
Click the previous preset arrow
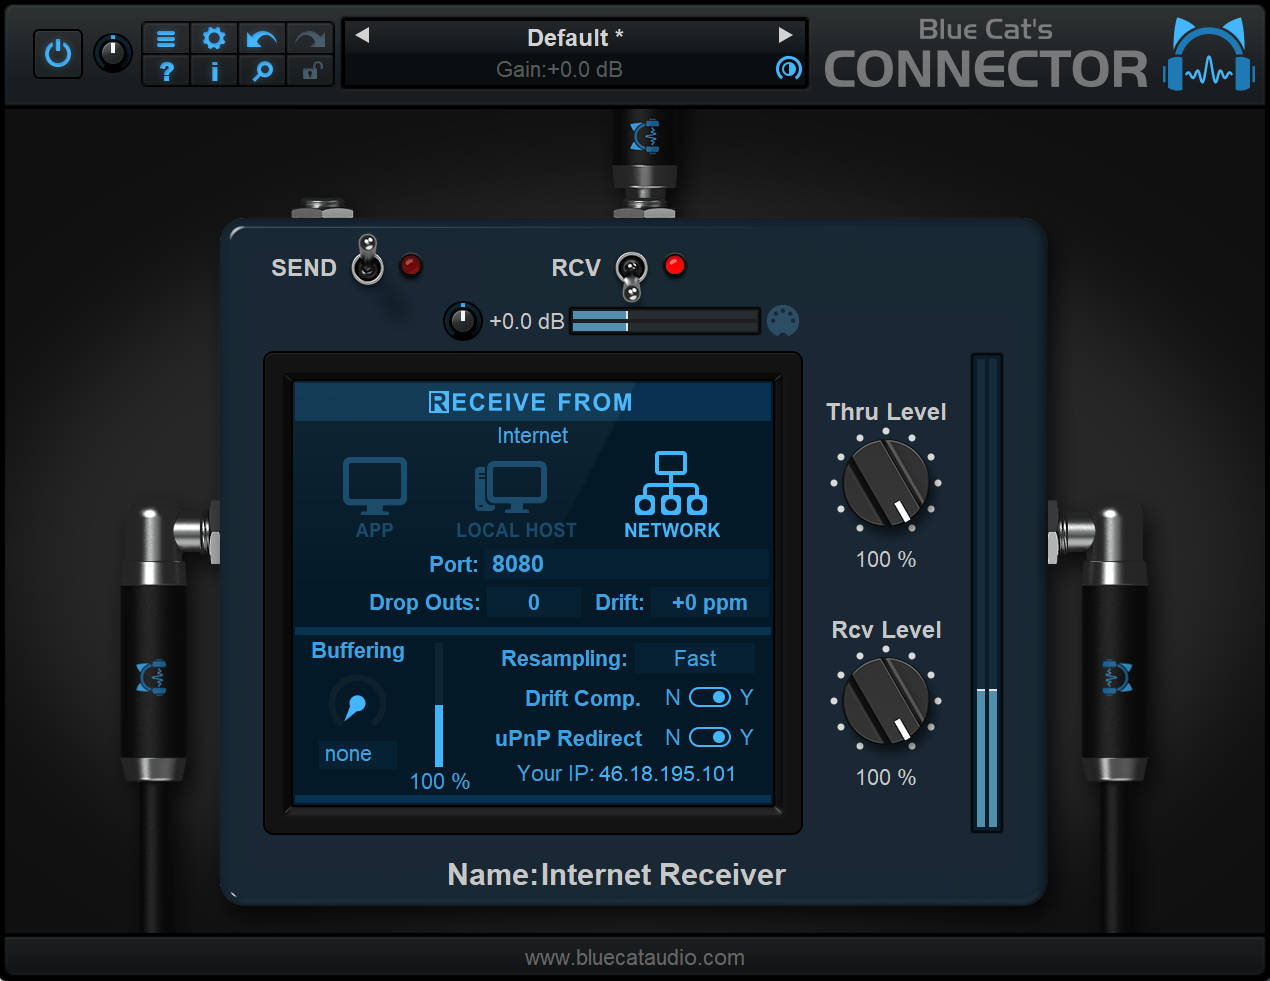(x=362, y=37)
